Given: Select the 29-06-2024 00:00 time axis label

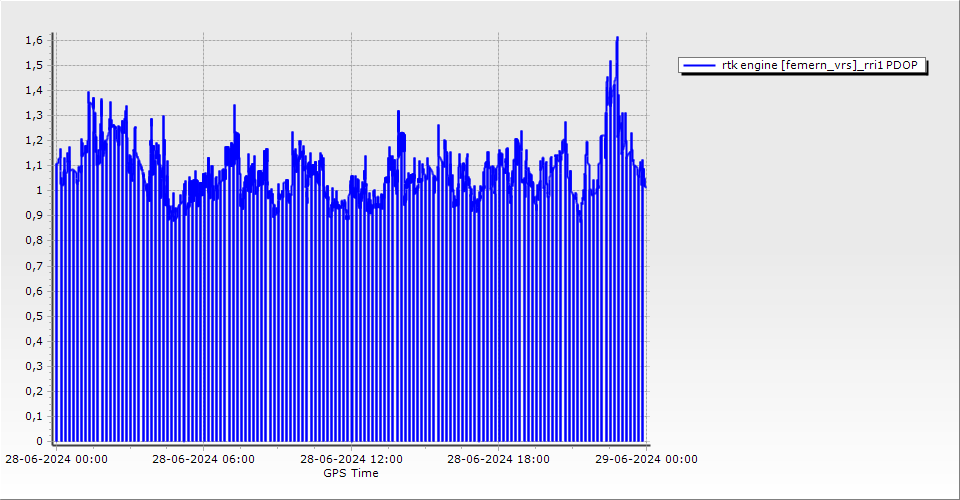Looking at the screenshot, I should 645,460.
